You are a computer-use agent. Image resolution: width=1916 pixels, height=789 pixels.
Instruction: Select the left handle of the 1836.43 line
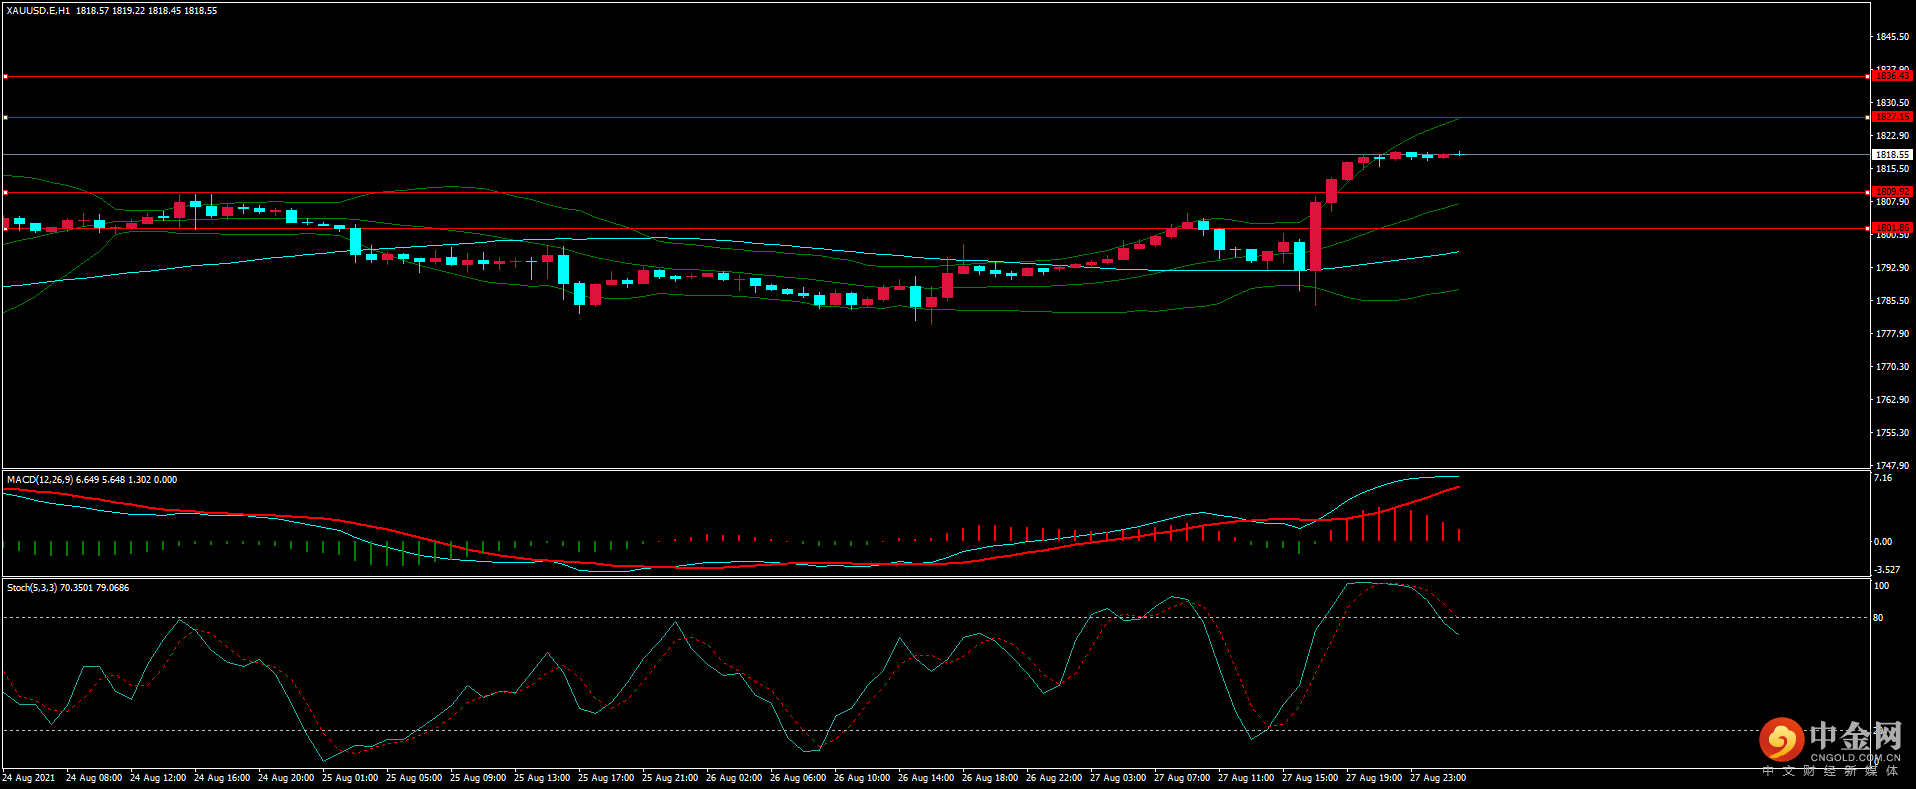coord(5,76)
